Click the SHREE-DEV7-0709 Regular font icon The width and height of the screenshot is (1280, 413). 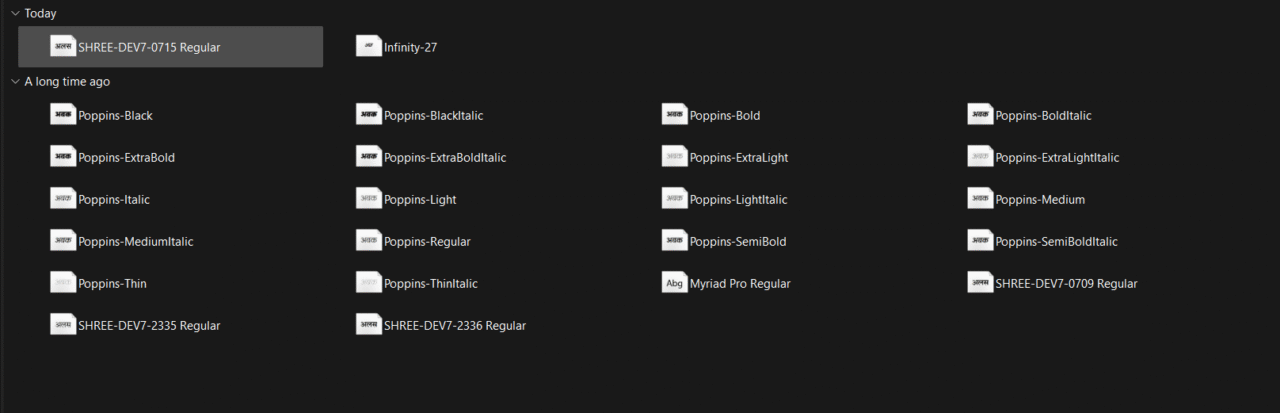tap(981, 283)
